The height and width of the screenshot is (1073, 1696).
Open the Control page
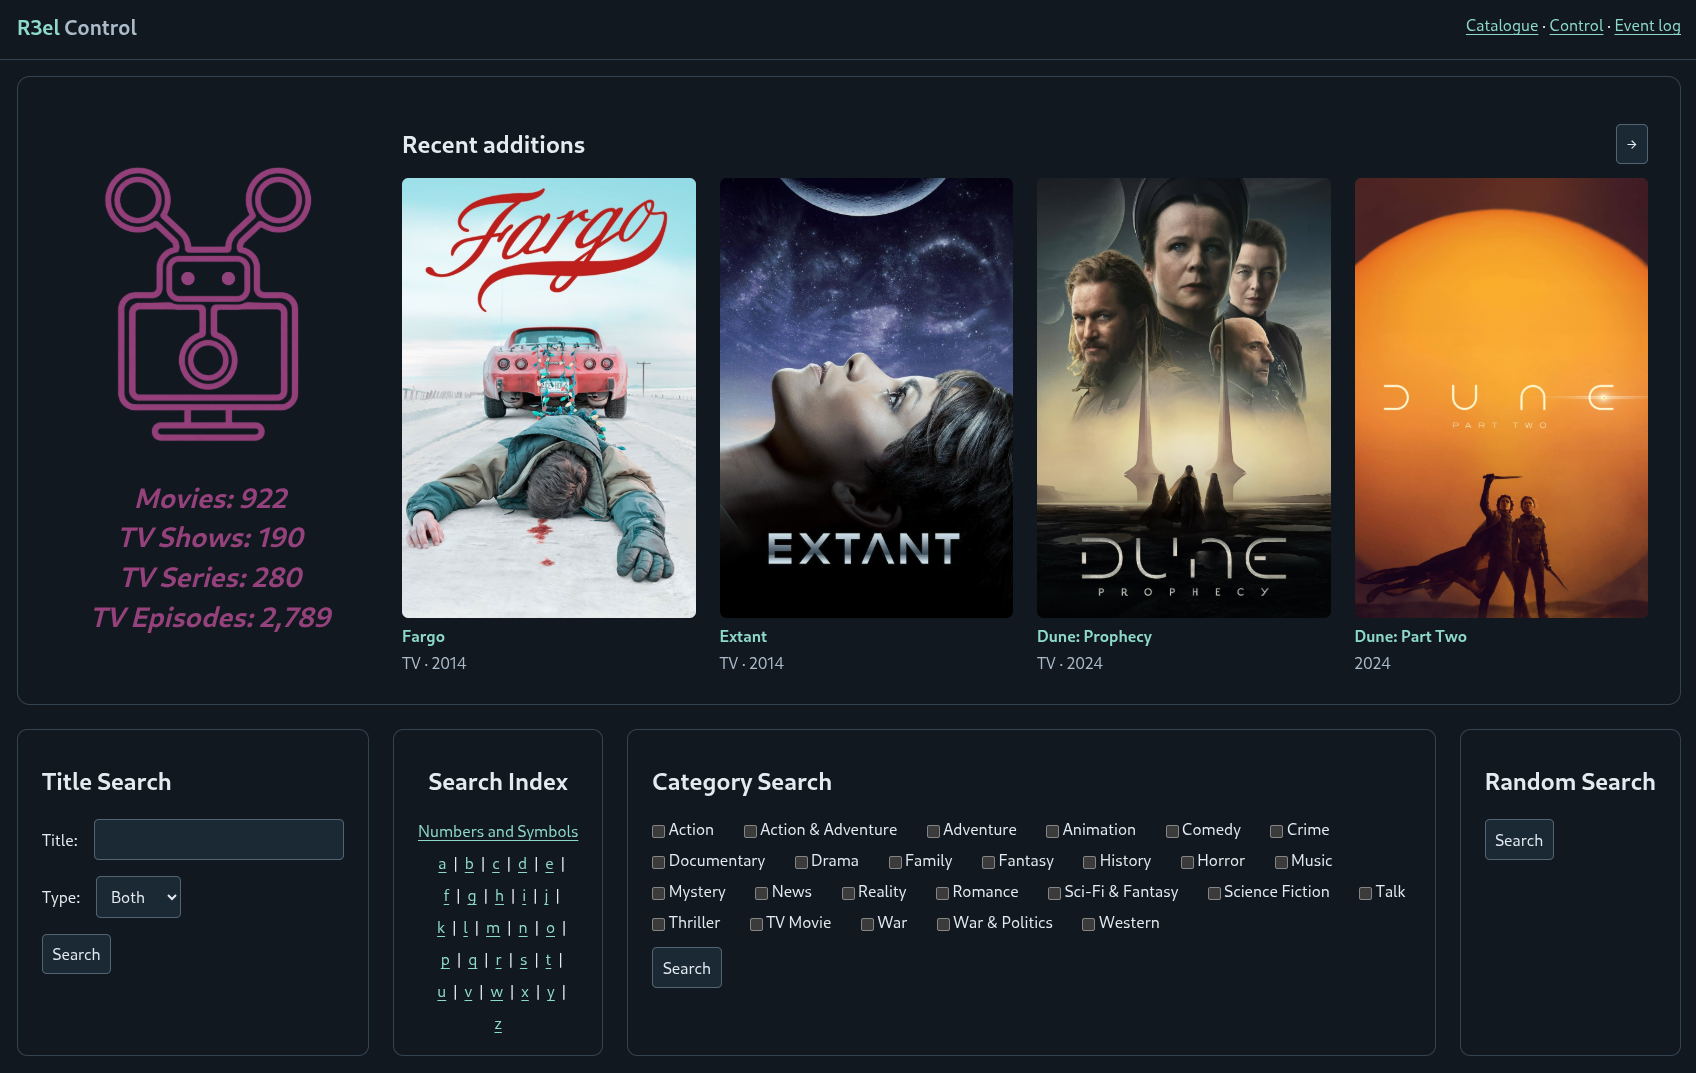click(x=1576, y=26)
